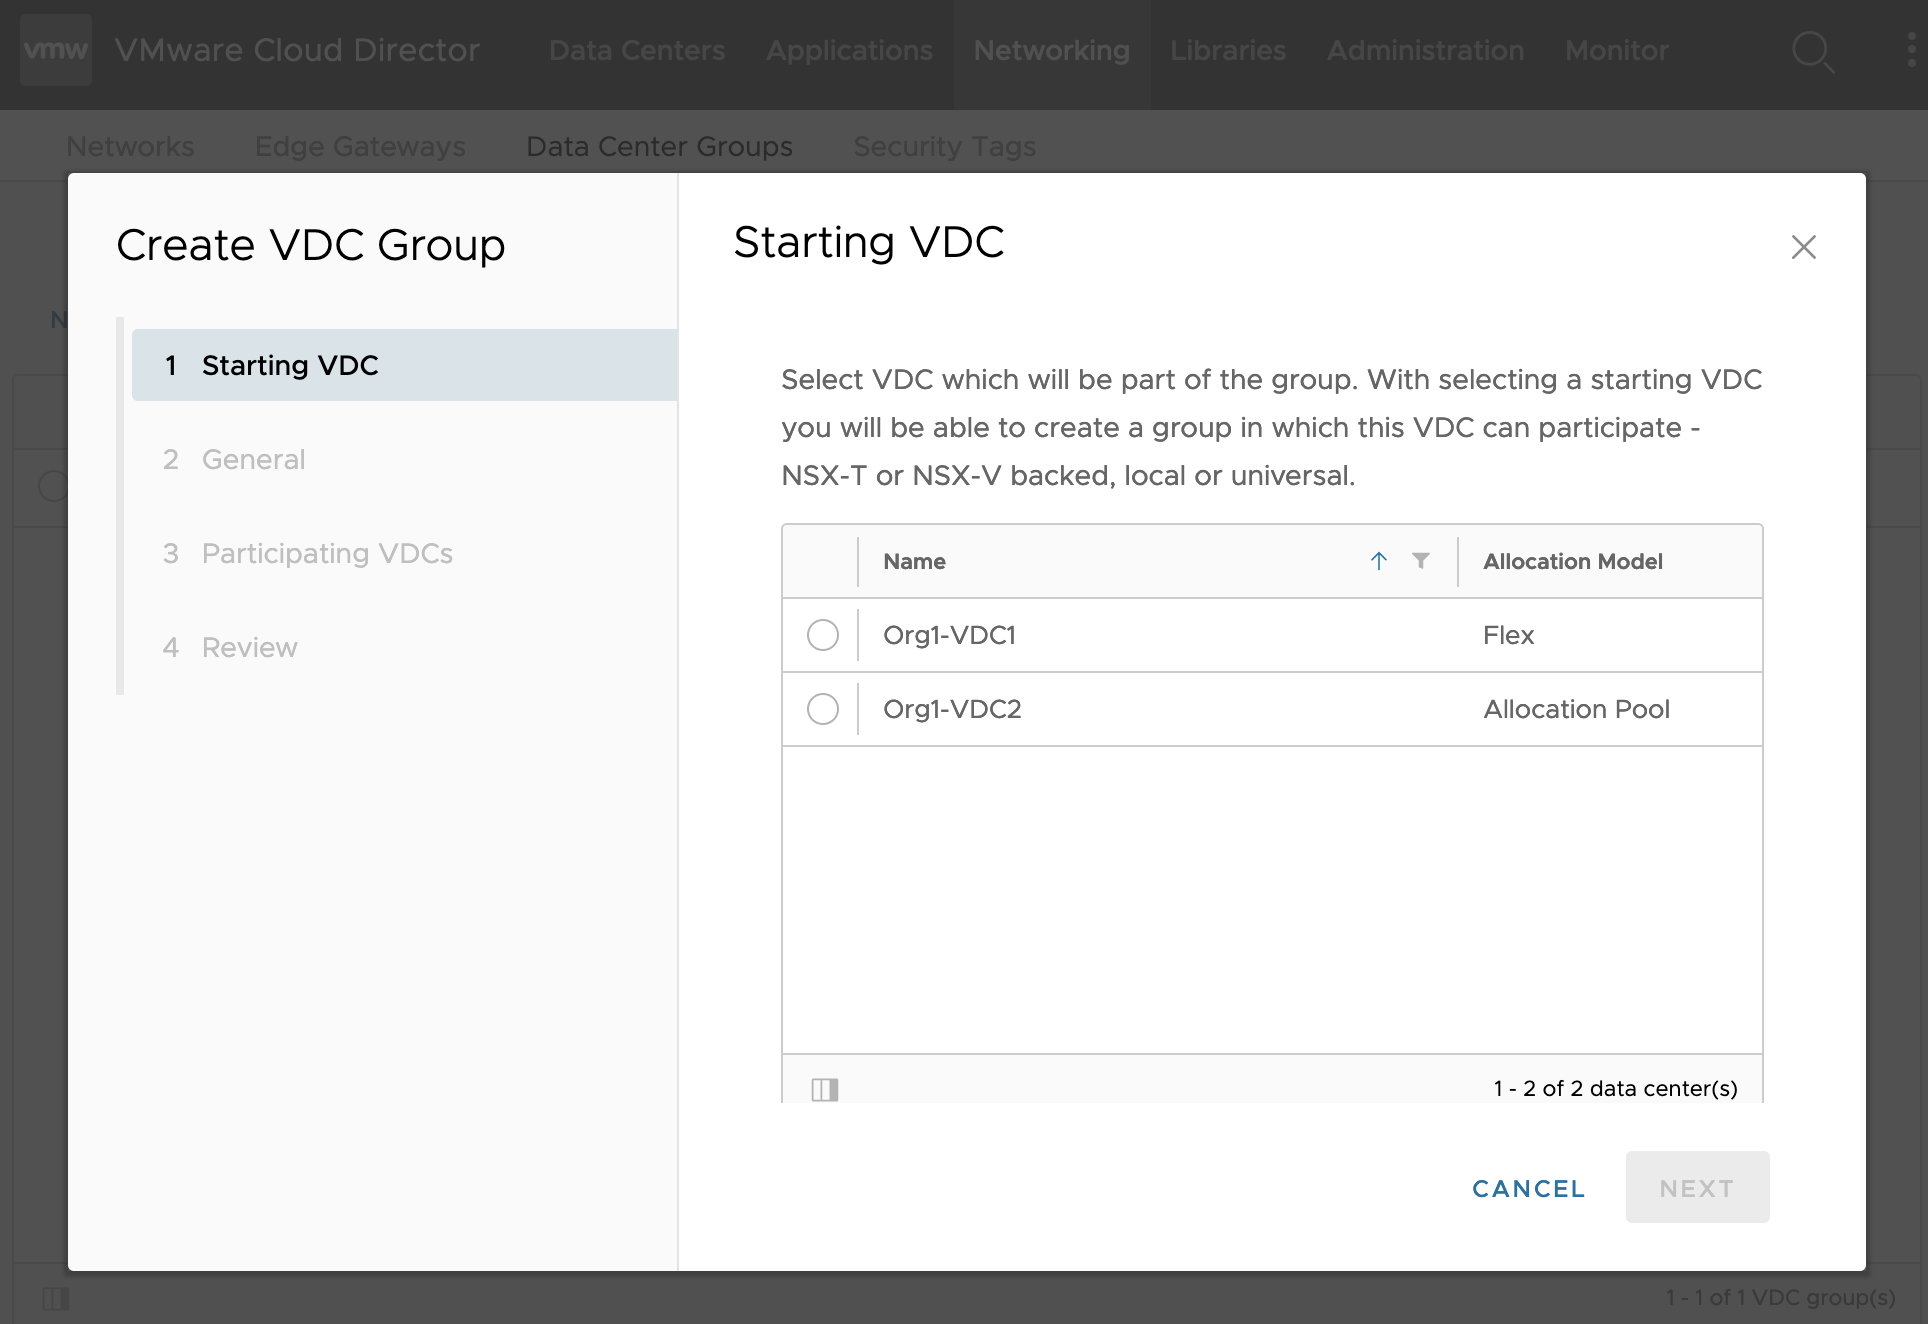Go to the General wizard step
The width and height of the screenshot is (1928, 1324).
point(253,459)
